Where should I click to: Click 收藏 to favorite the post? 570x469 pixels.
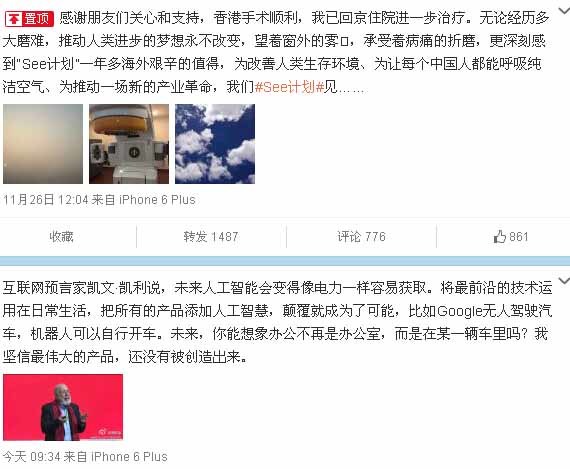[61, 237]
